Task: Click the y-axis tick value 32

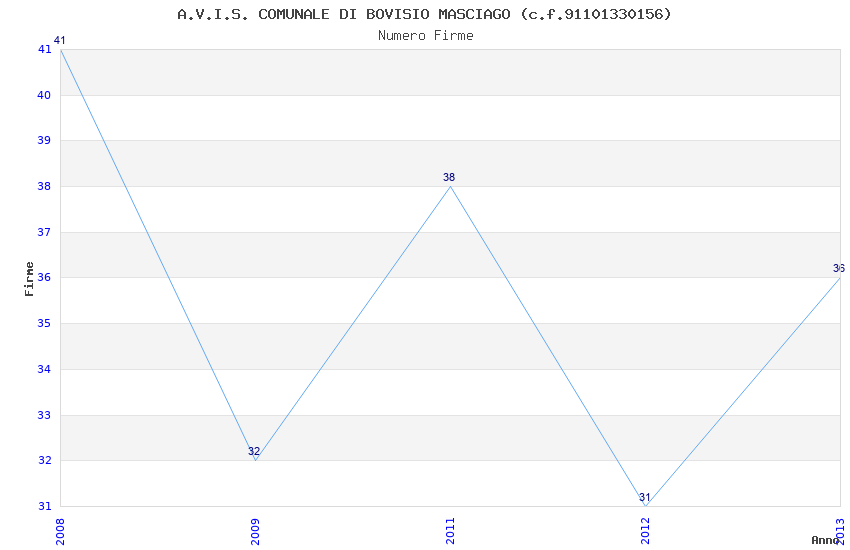Action: click(44, 461)
